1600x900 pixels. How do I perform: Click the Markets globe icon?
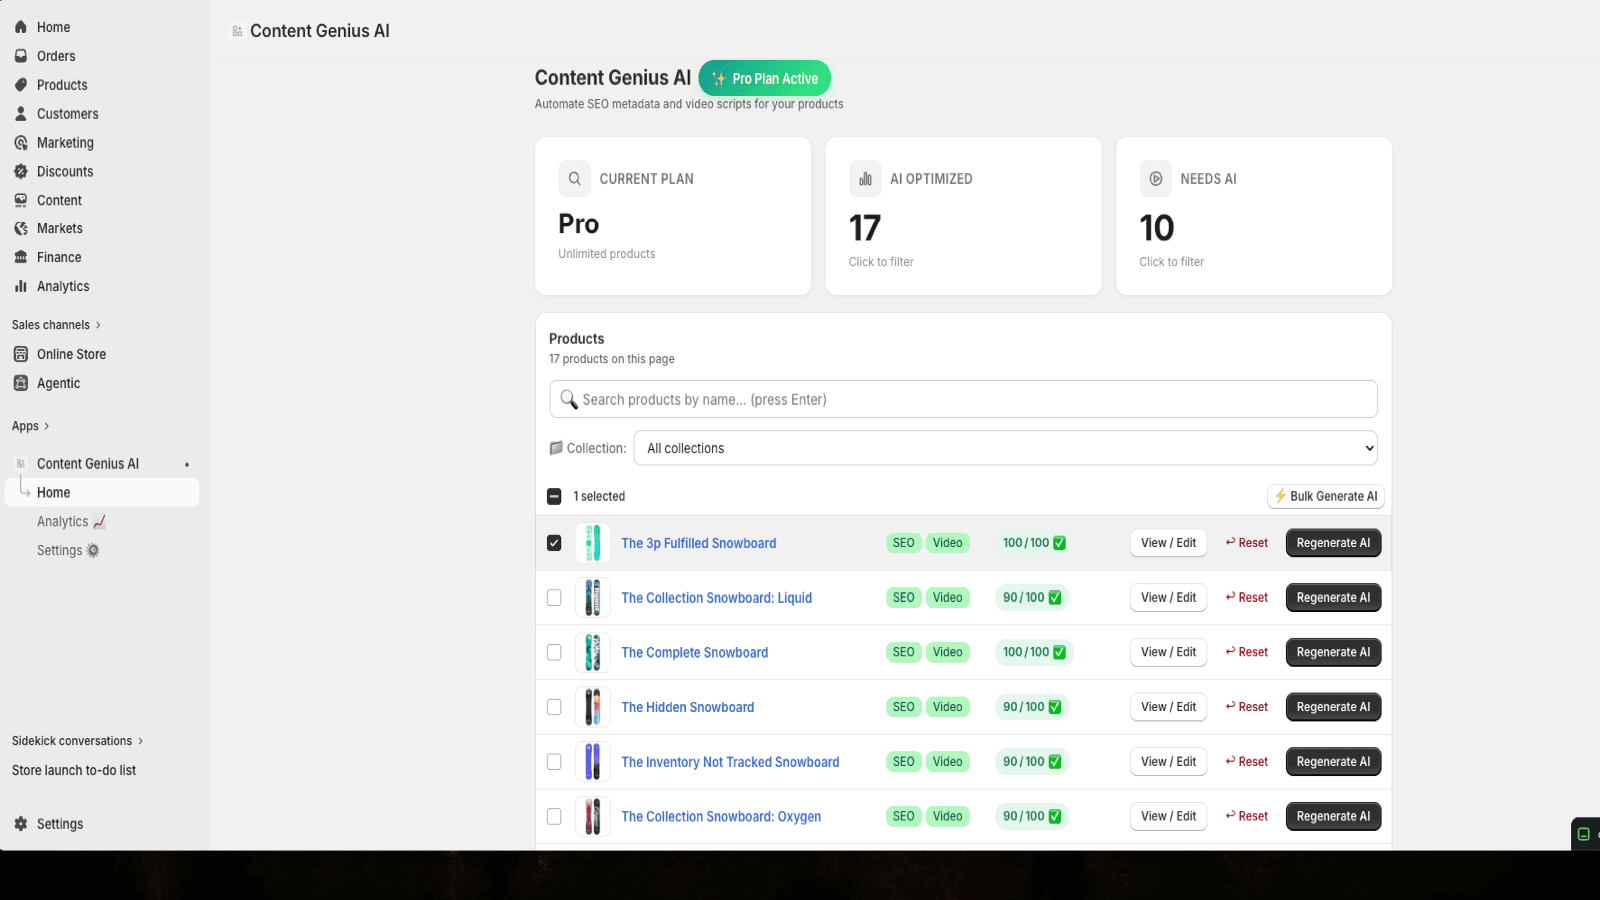pos(21,229)
